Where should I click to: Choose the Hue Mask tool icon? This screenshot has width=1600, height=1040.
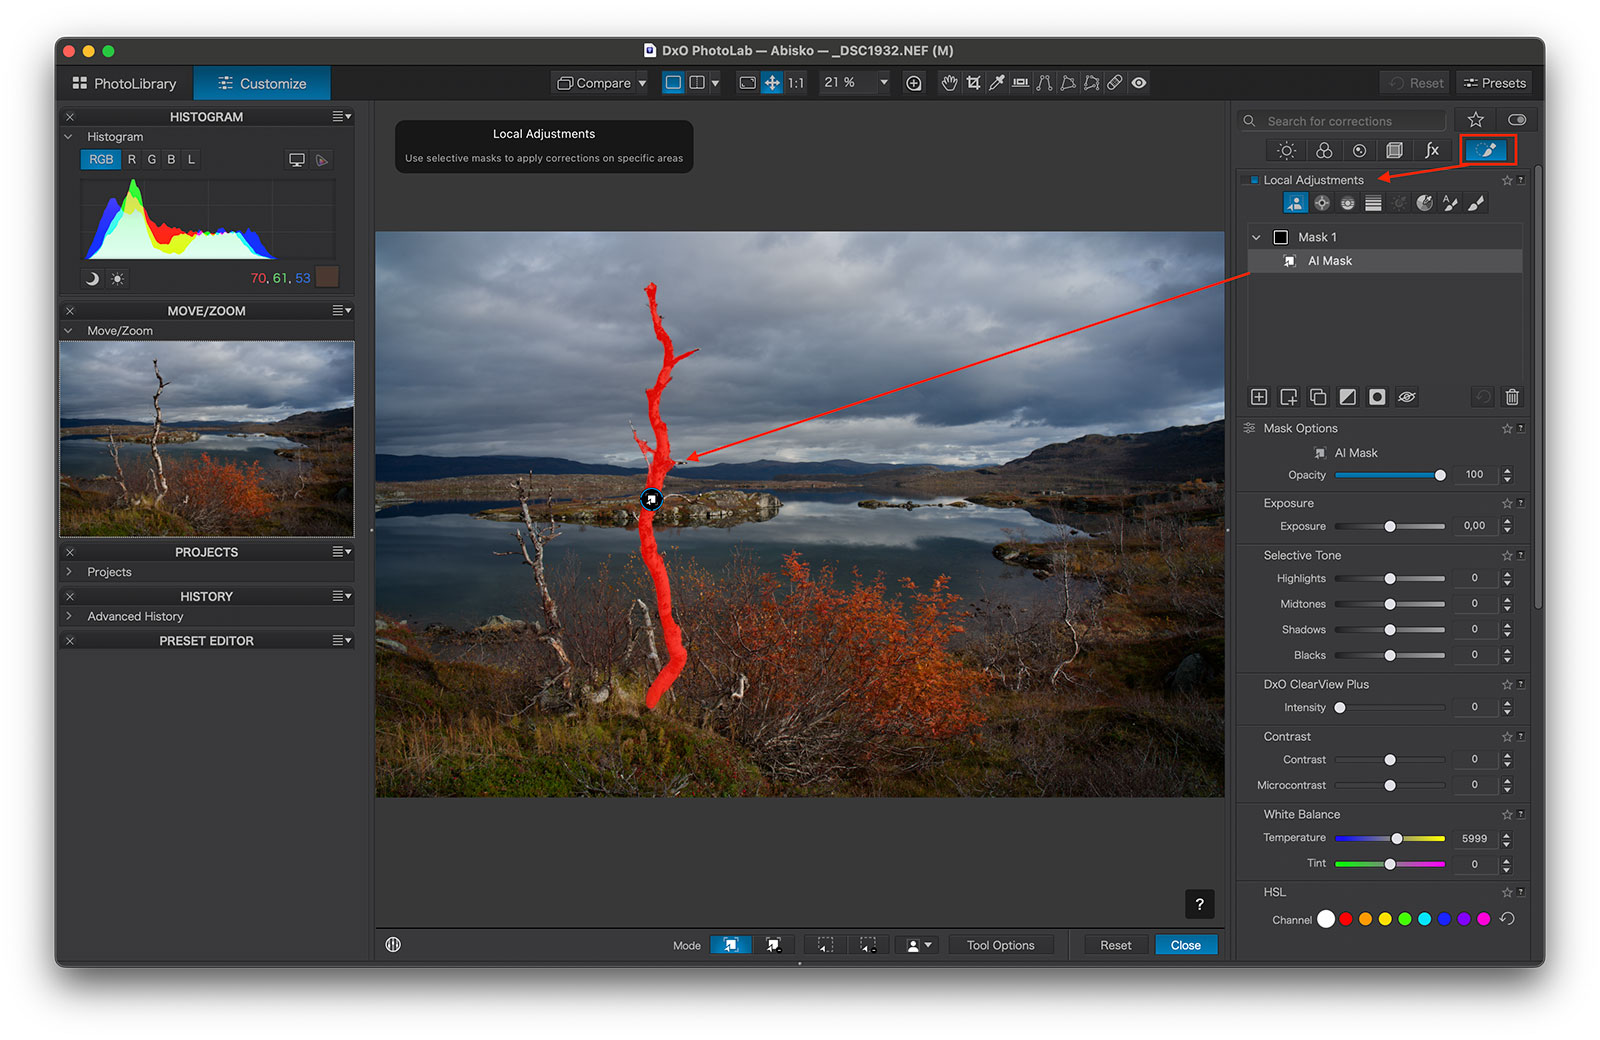tap(1425, 203)
